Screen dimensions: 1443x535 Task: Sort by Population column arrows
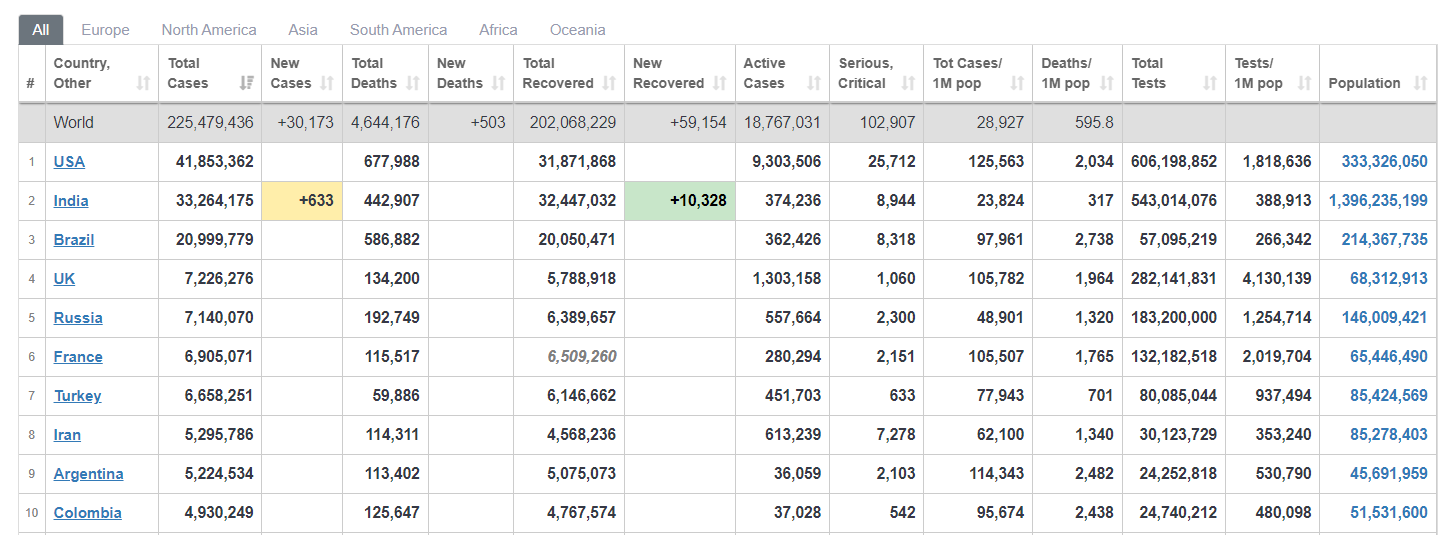[1420, 84]
